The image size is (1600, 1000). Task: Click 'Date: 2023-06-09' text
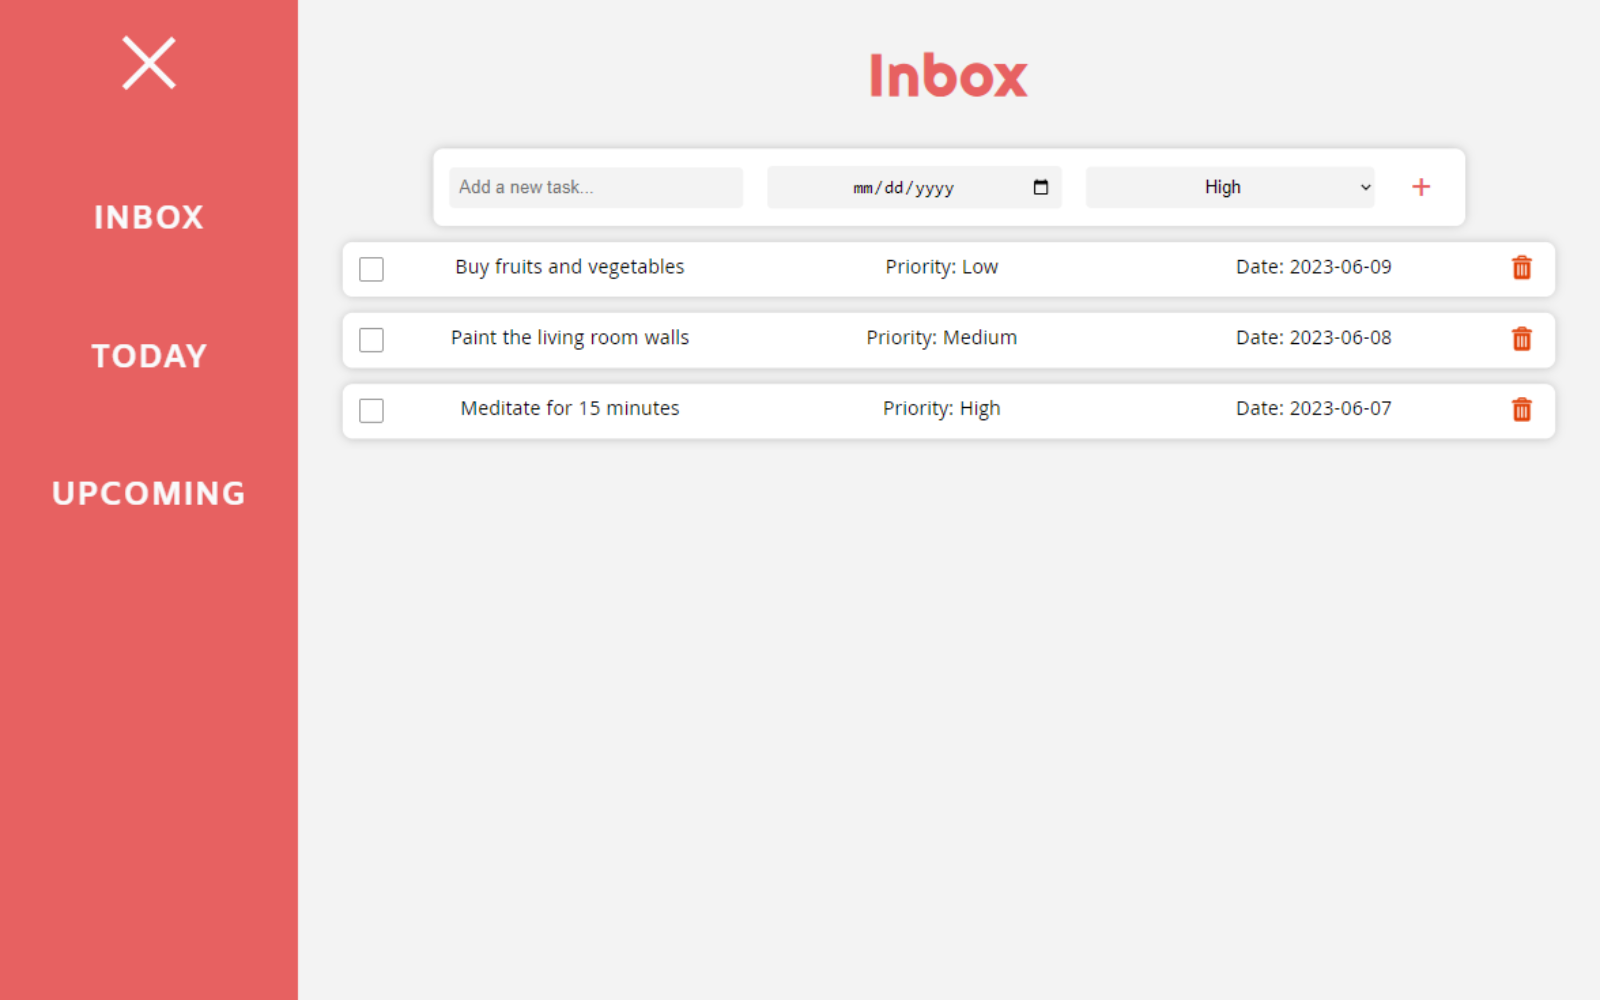(1313, 267)
